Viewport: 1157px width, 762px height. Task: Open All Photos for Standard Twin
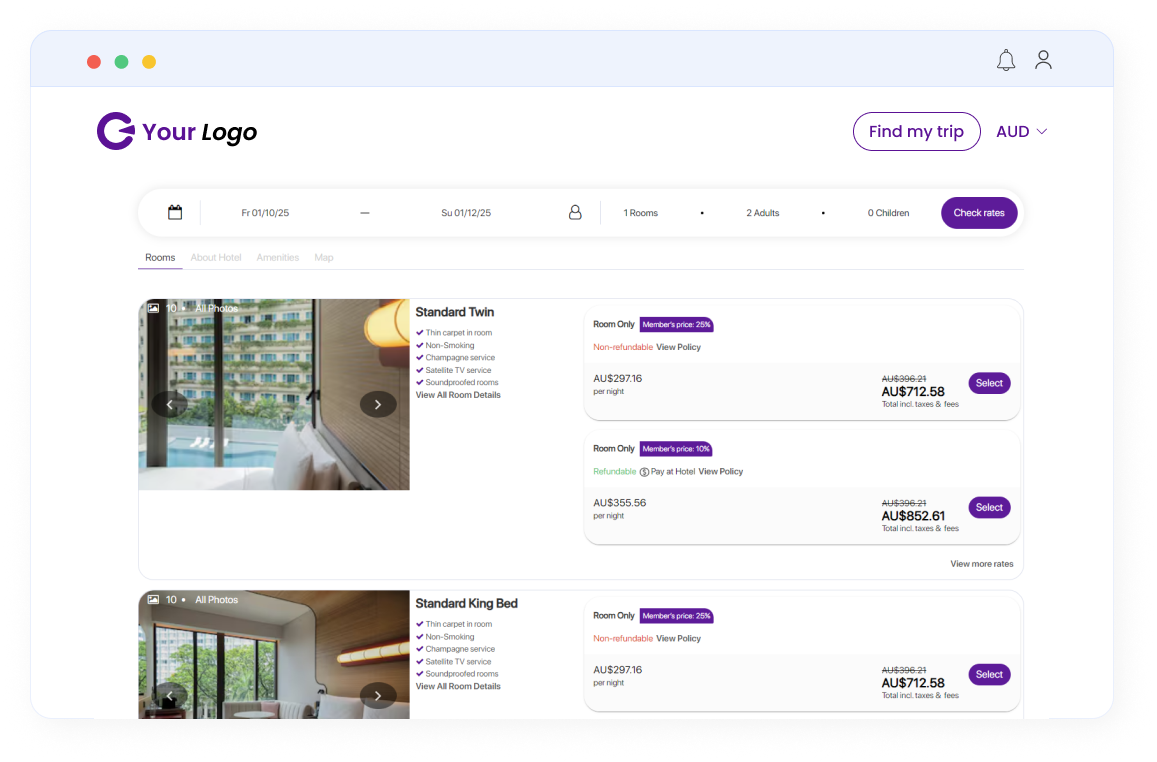[x=216, y=309]
